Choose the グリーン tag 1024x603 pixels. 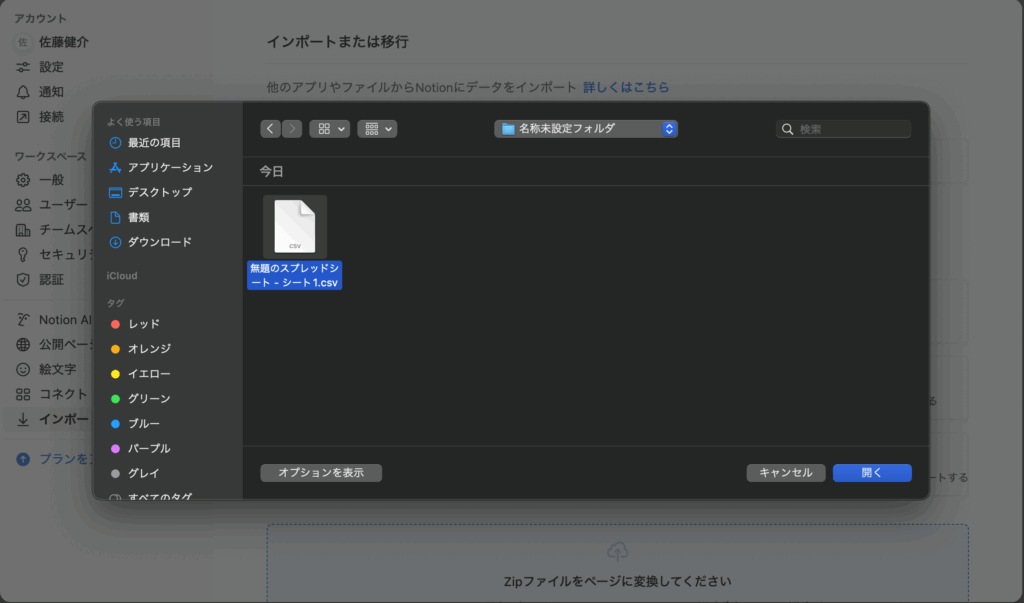tap(148, 398)
